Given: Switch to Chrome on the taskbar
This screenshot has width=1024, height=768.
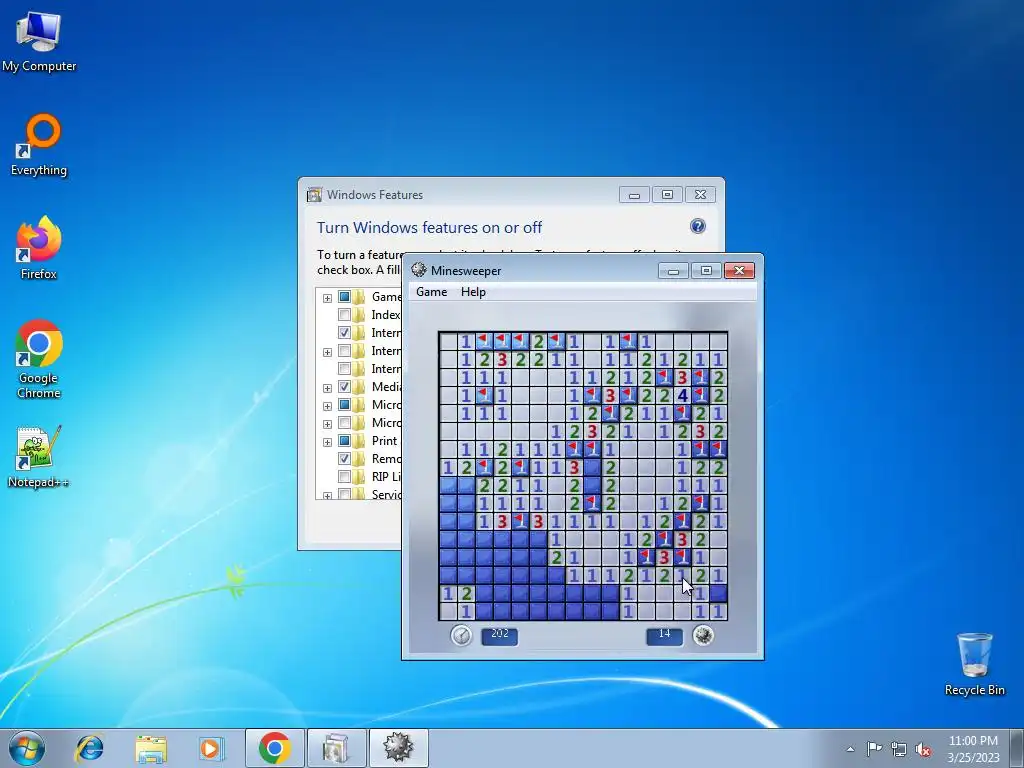Looking at the screenshot, I should tap(274, 748).
